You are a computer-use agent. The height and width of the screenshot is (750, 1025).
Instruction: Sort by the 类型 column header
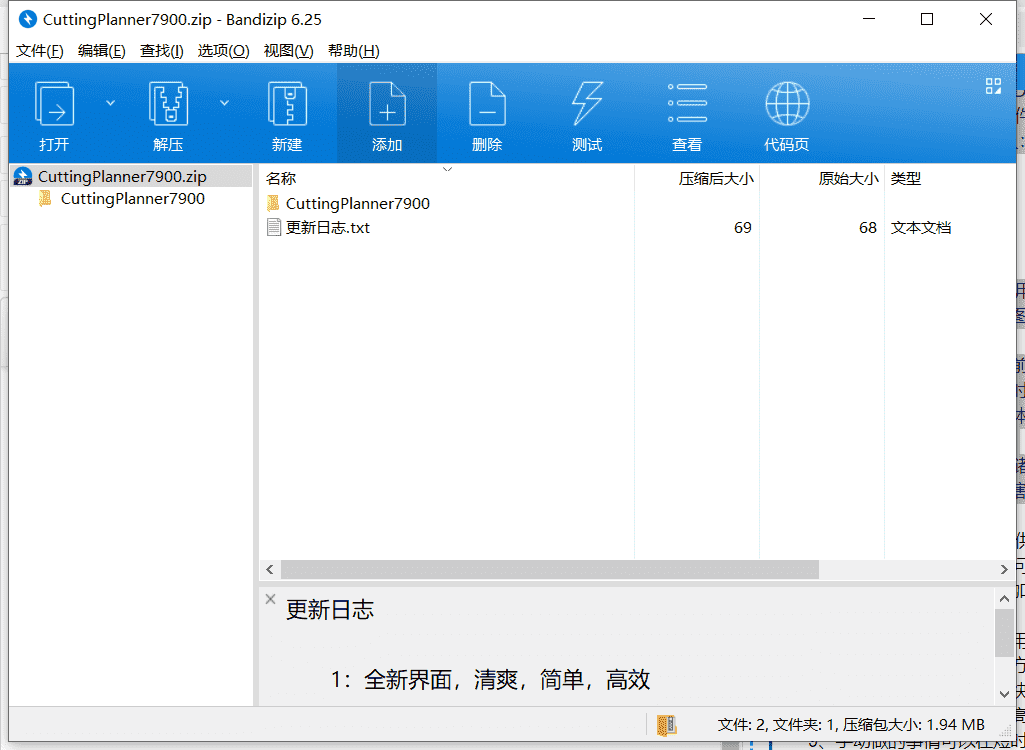(906, 179)
